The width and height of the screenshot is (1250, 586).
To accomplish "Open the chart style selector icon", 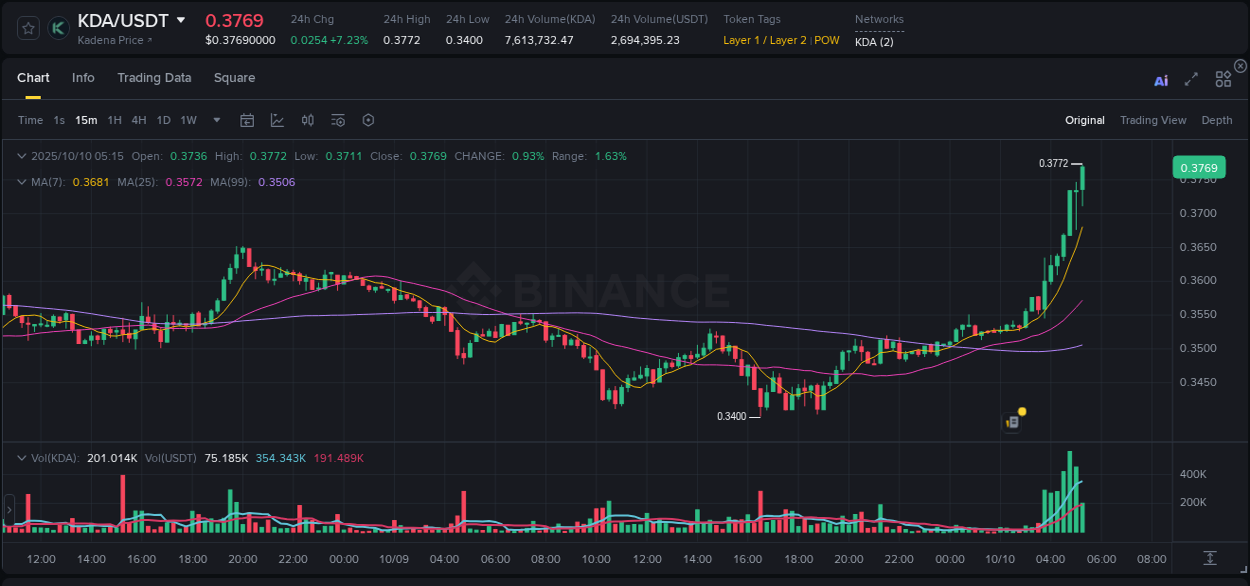I will point(277,120).
